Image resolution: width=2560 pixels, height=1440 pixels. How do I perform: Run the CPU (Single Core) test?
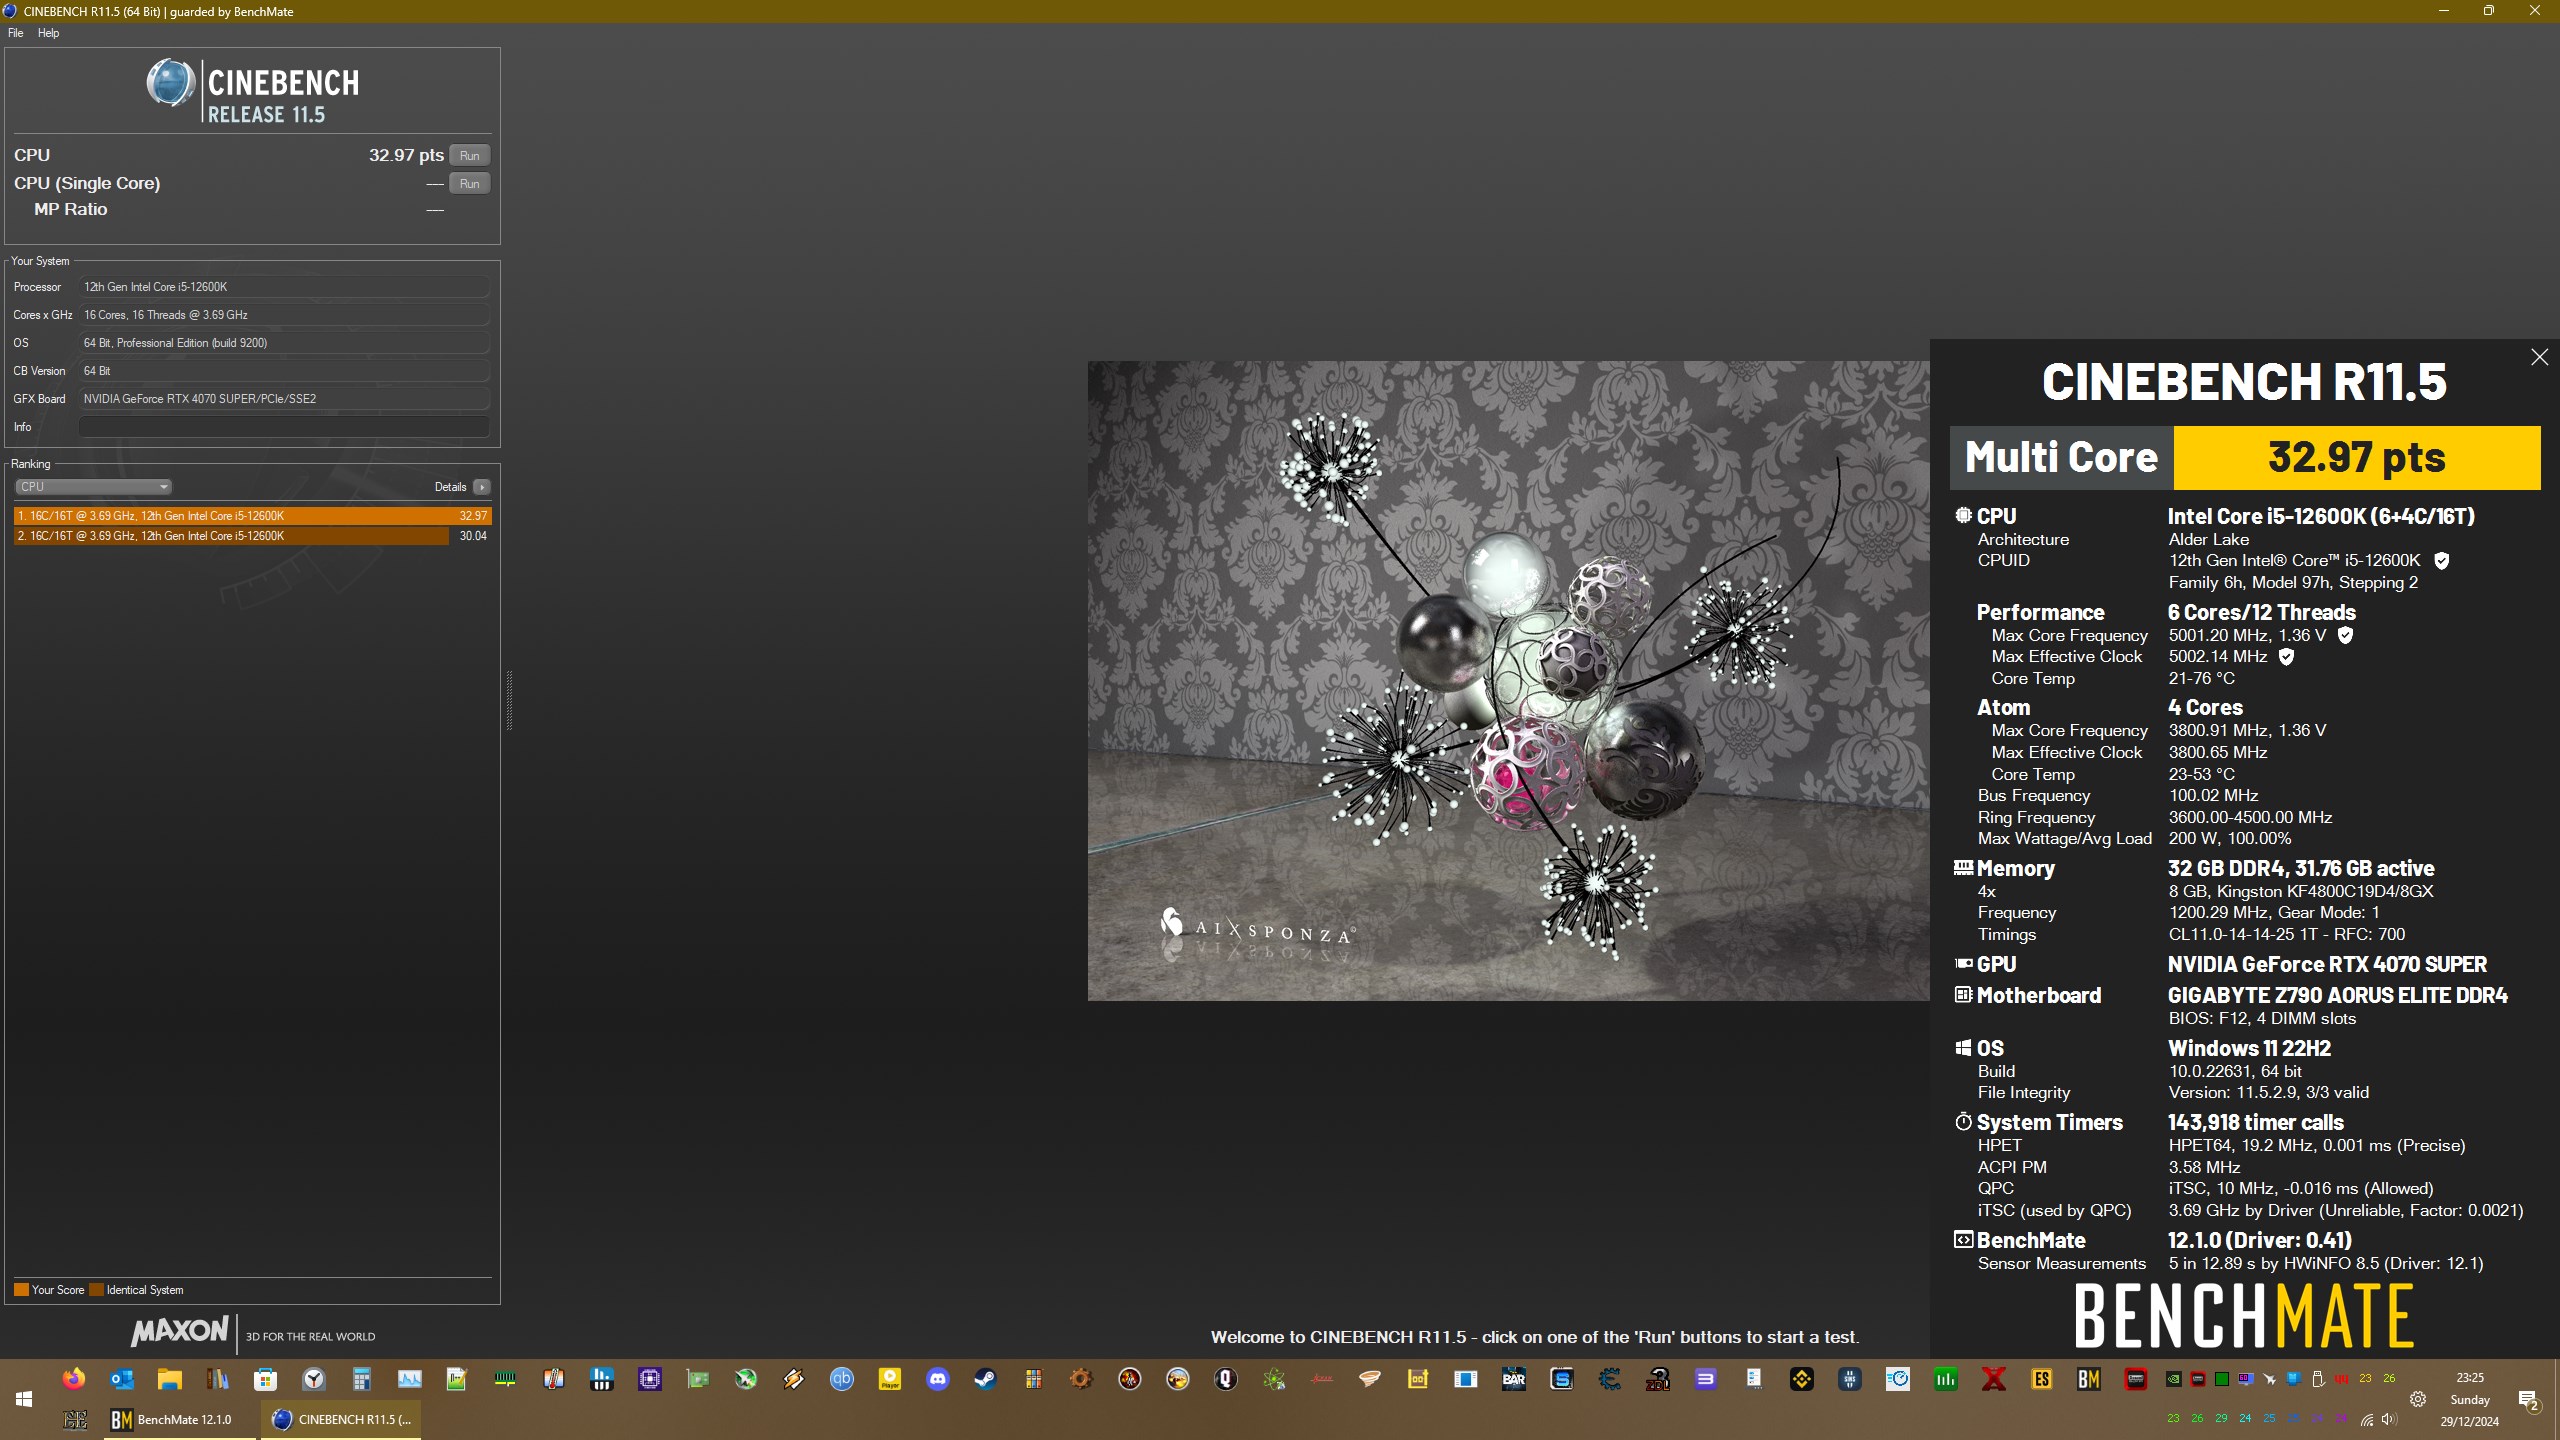(469, 183)
